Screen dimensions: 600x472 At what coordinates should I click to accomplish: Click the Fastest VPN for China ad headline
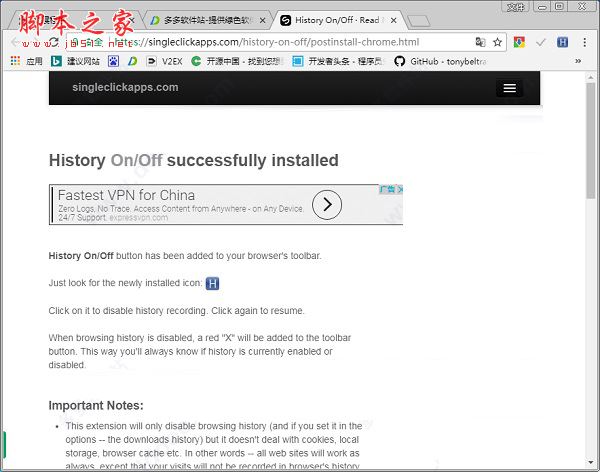(126, 195)
